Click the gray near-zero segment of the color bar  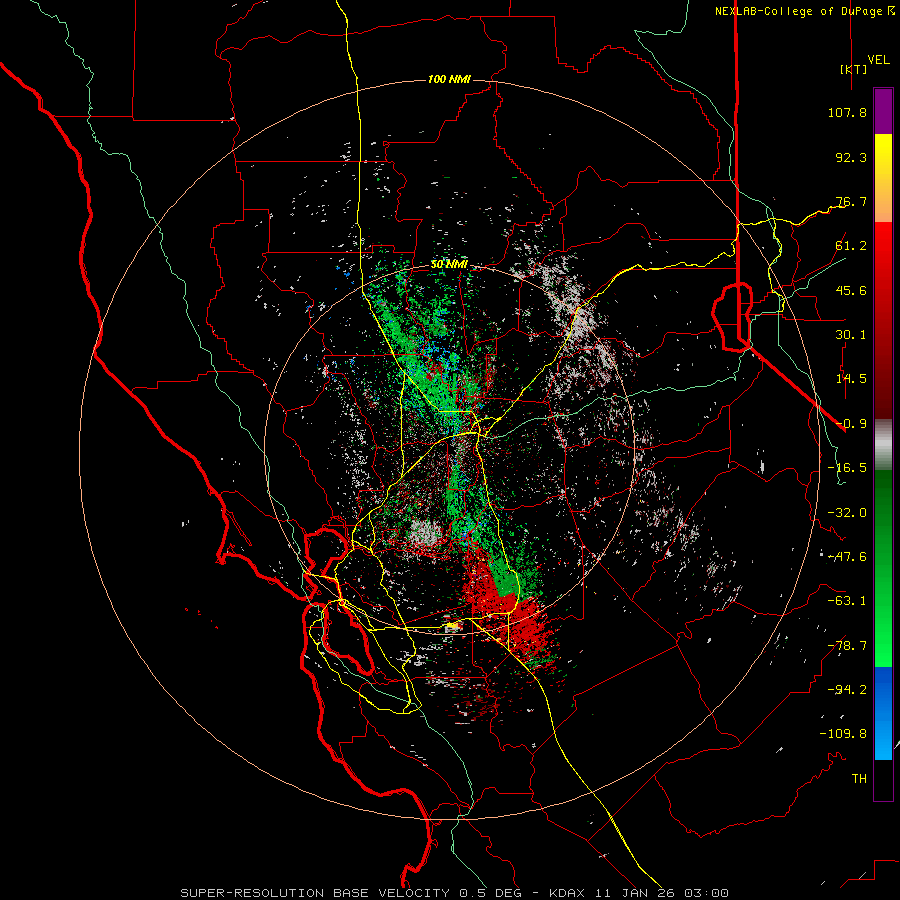[883, 444]
